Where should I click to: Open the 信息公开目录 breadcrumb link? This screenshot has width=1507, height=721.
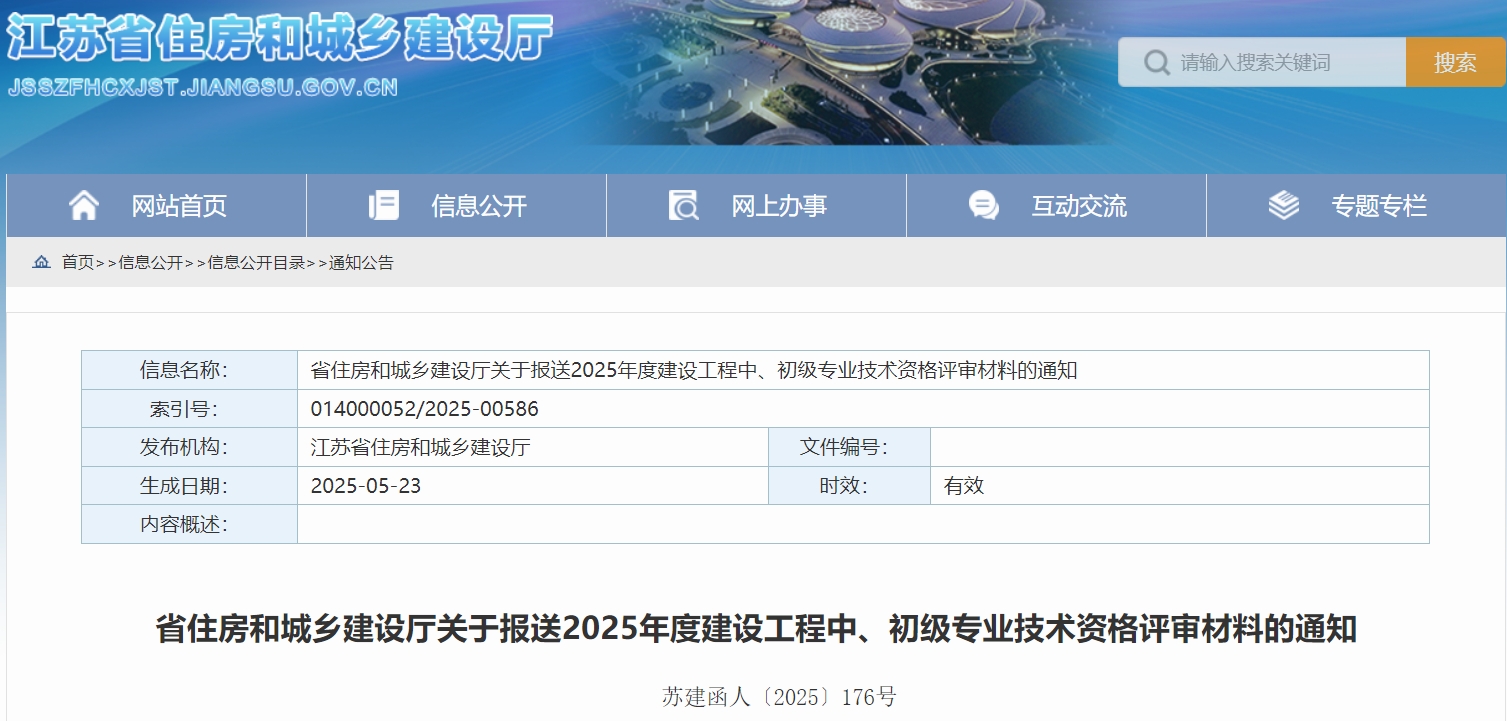pyautogui.click(x=256, y=263)
